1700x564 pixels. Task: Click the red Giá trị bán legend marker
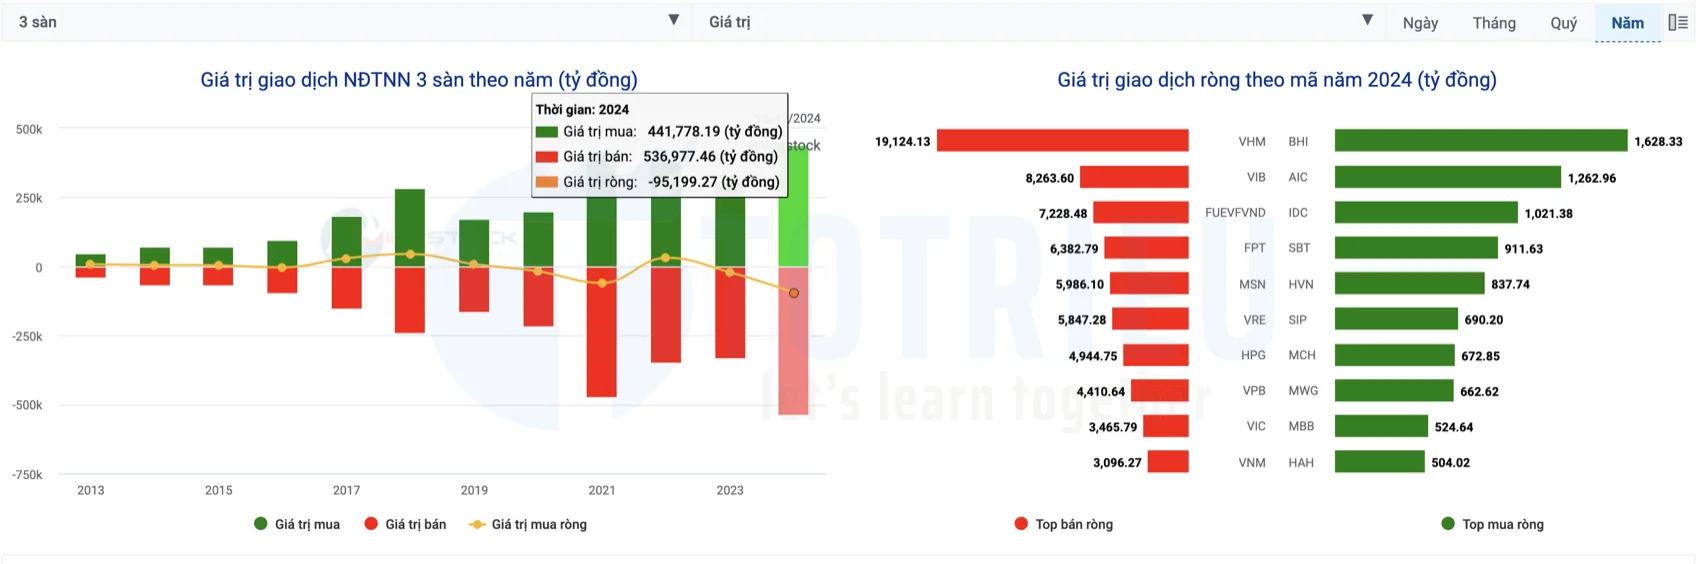pyautogui.click(x=371, y=524)
